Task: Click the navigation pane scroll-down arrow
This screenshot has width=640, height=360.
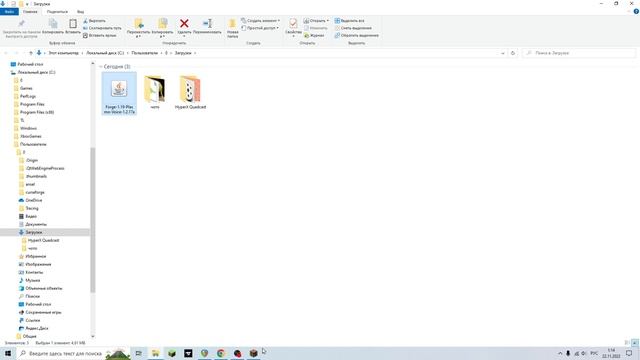Action: pos(93,336)
